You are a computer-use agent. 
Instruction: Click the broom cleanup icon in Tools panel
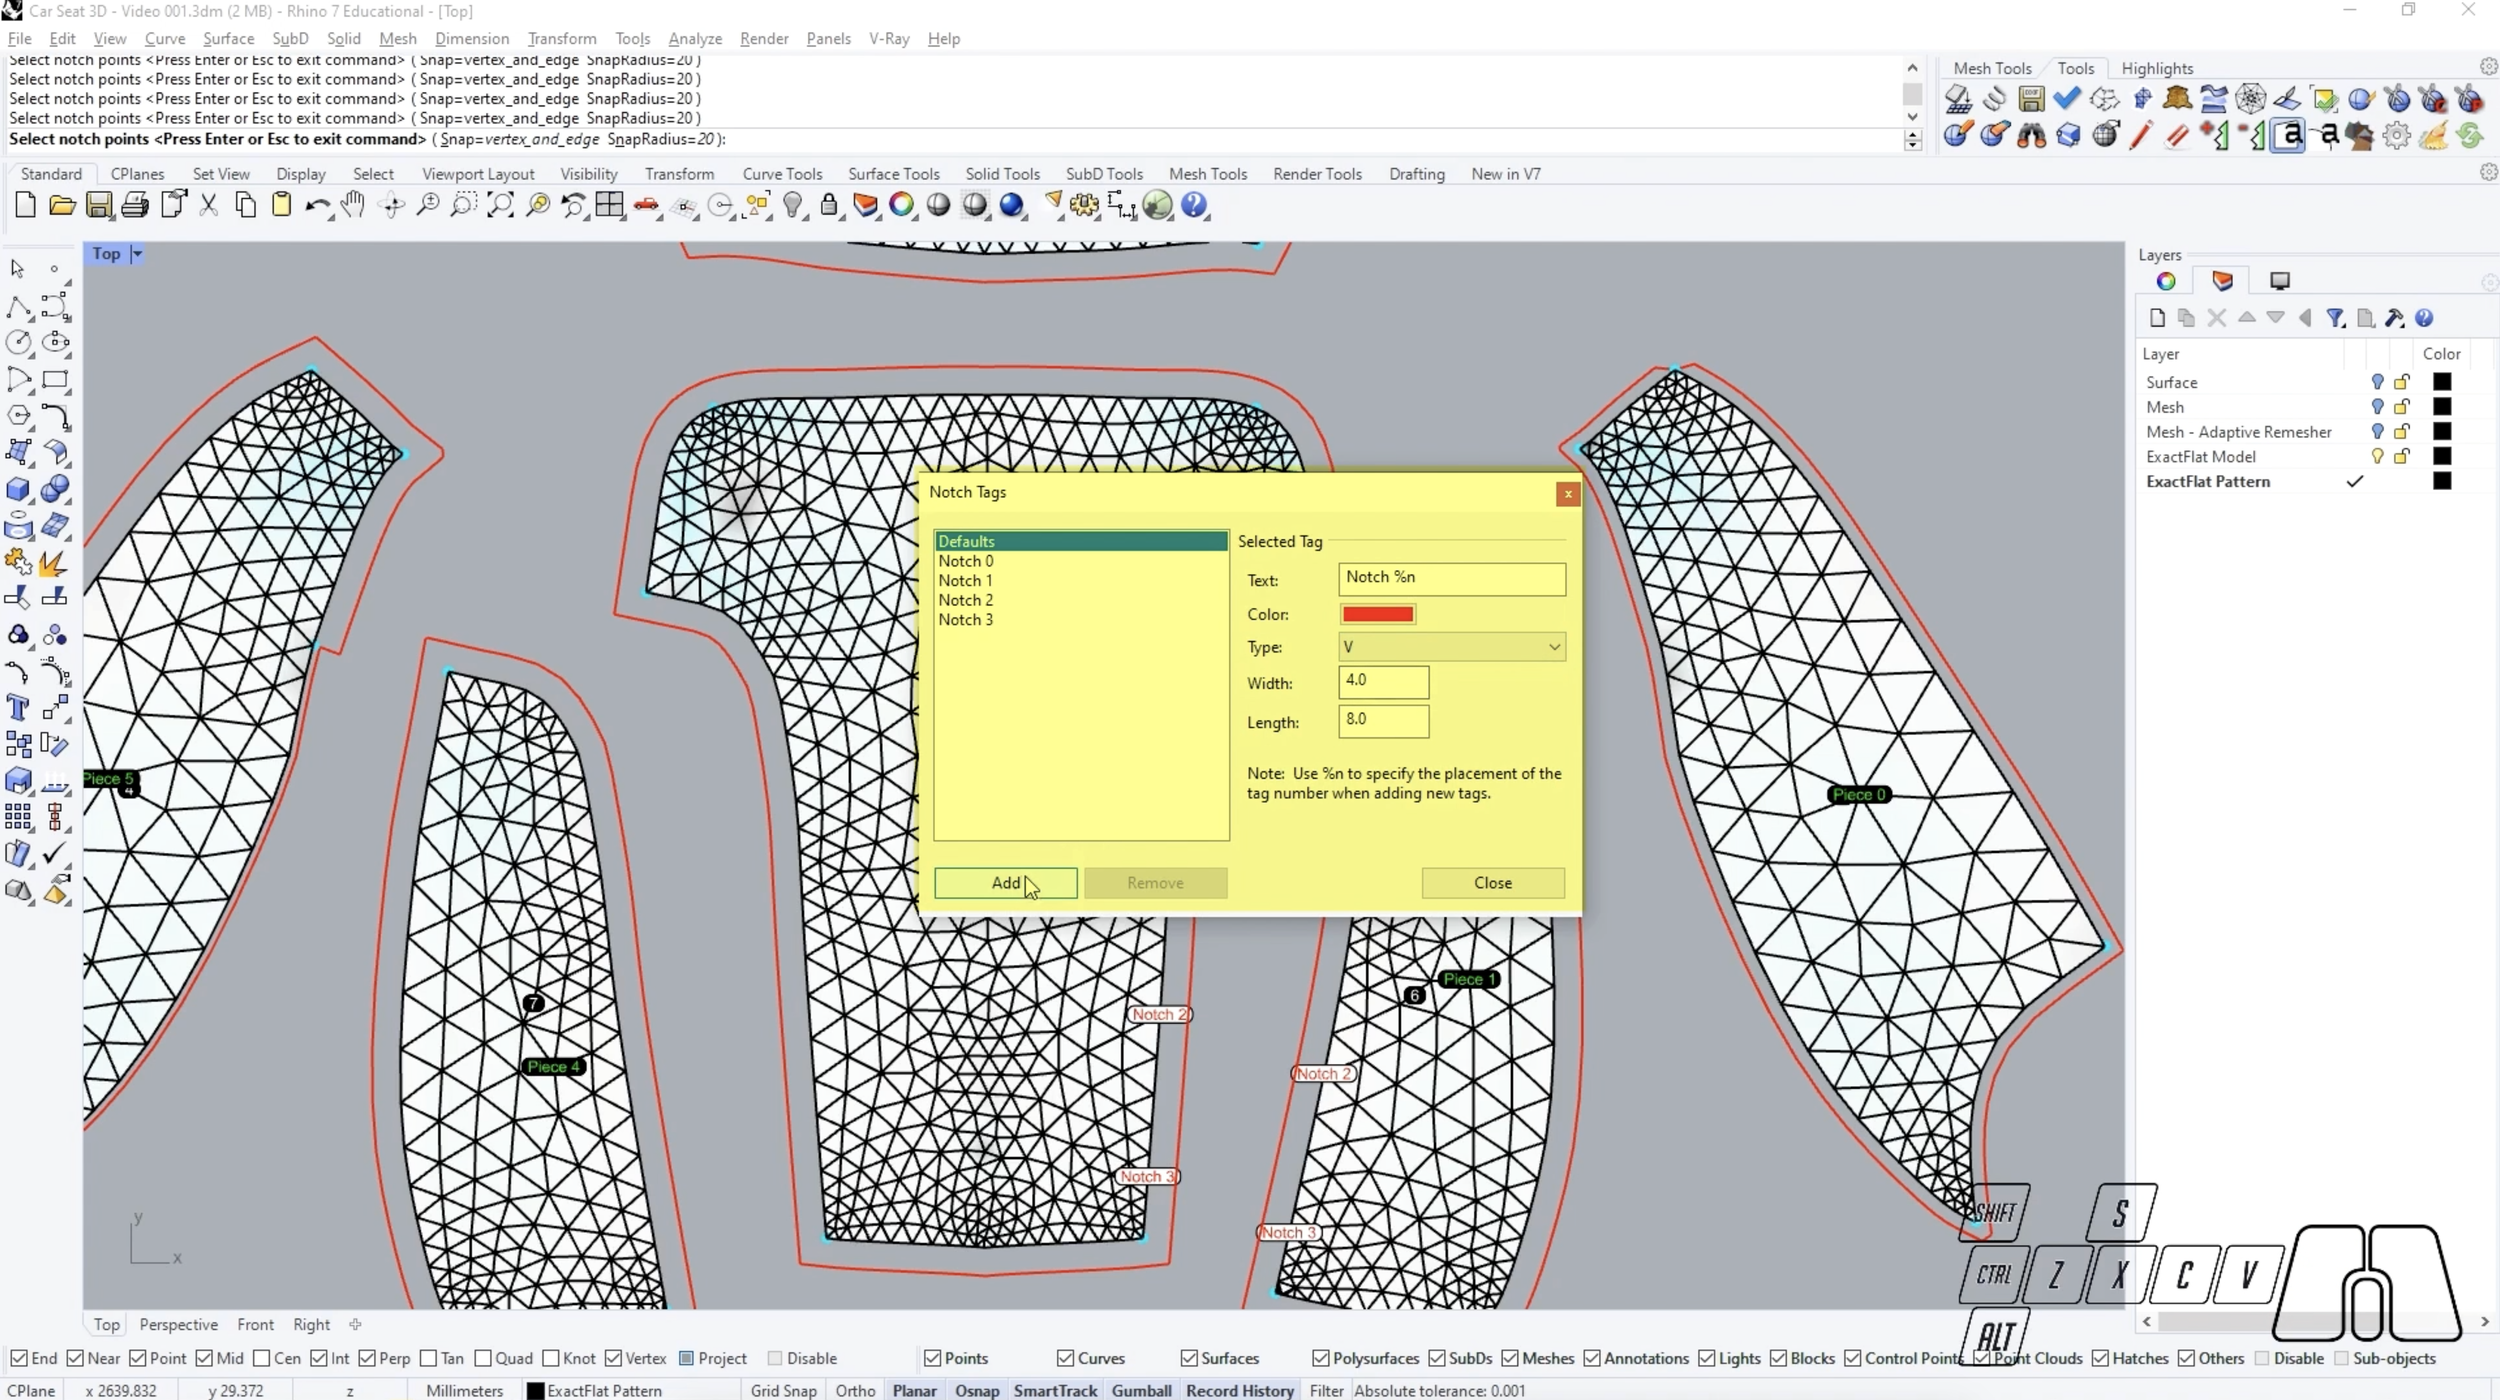[x=2434, y=135]
